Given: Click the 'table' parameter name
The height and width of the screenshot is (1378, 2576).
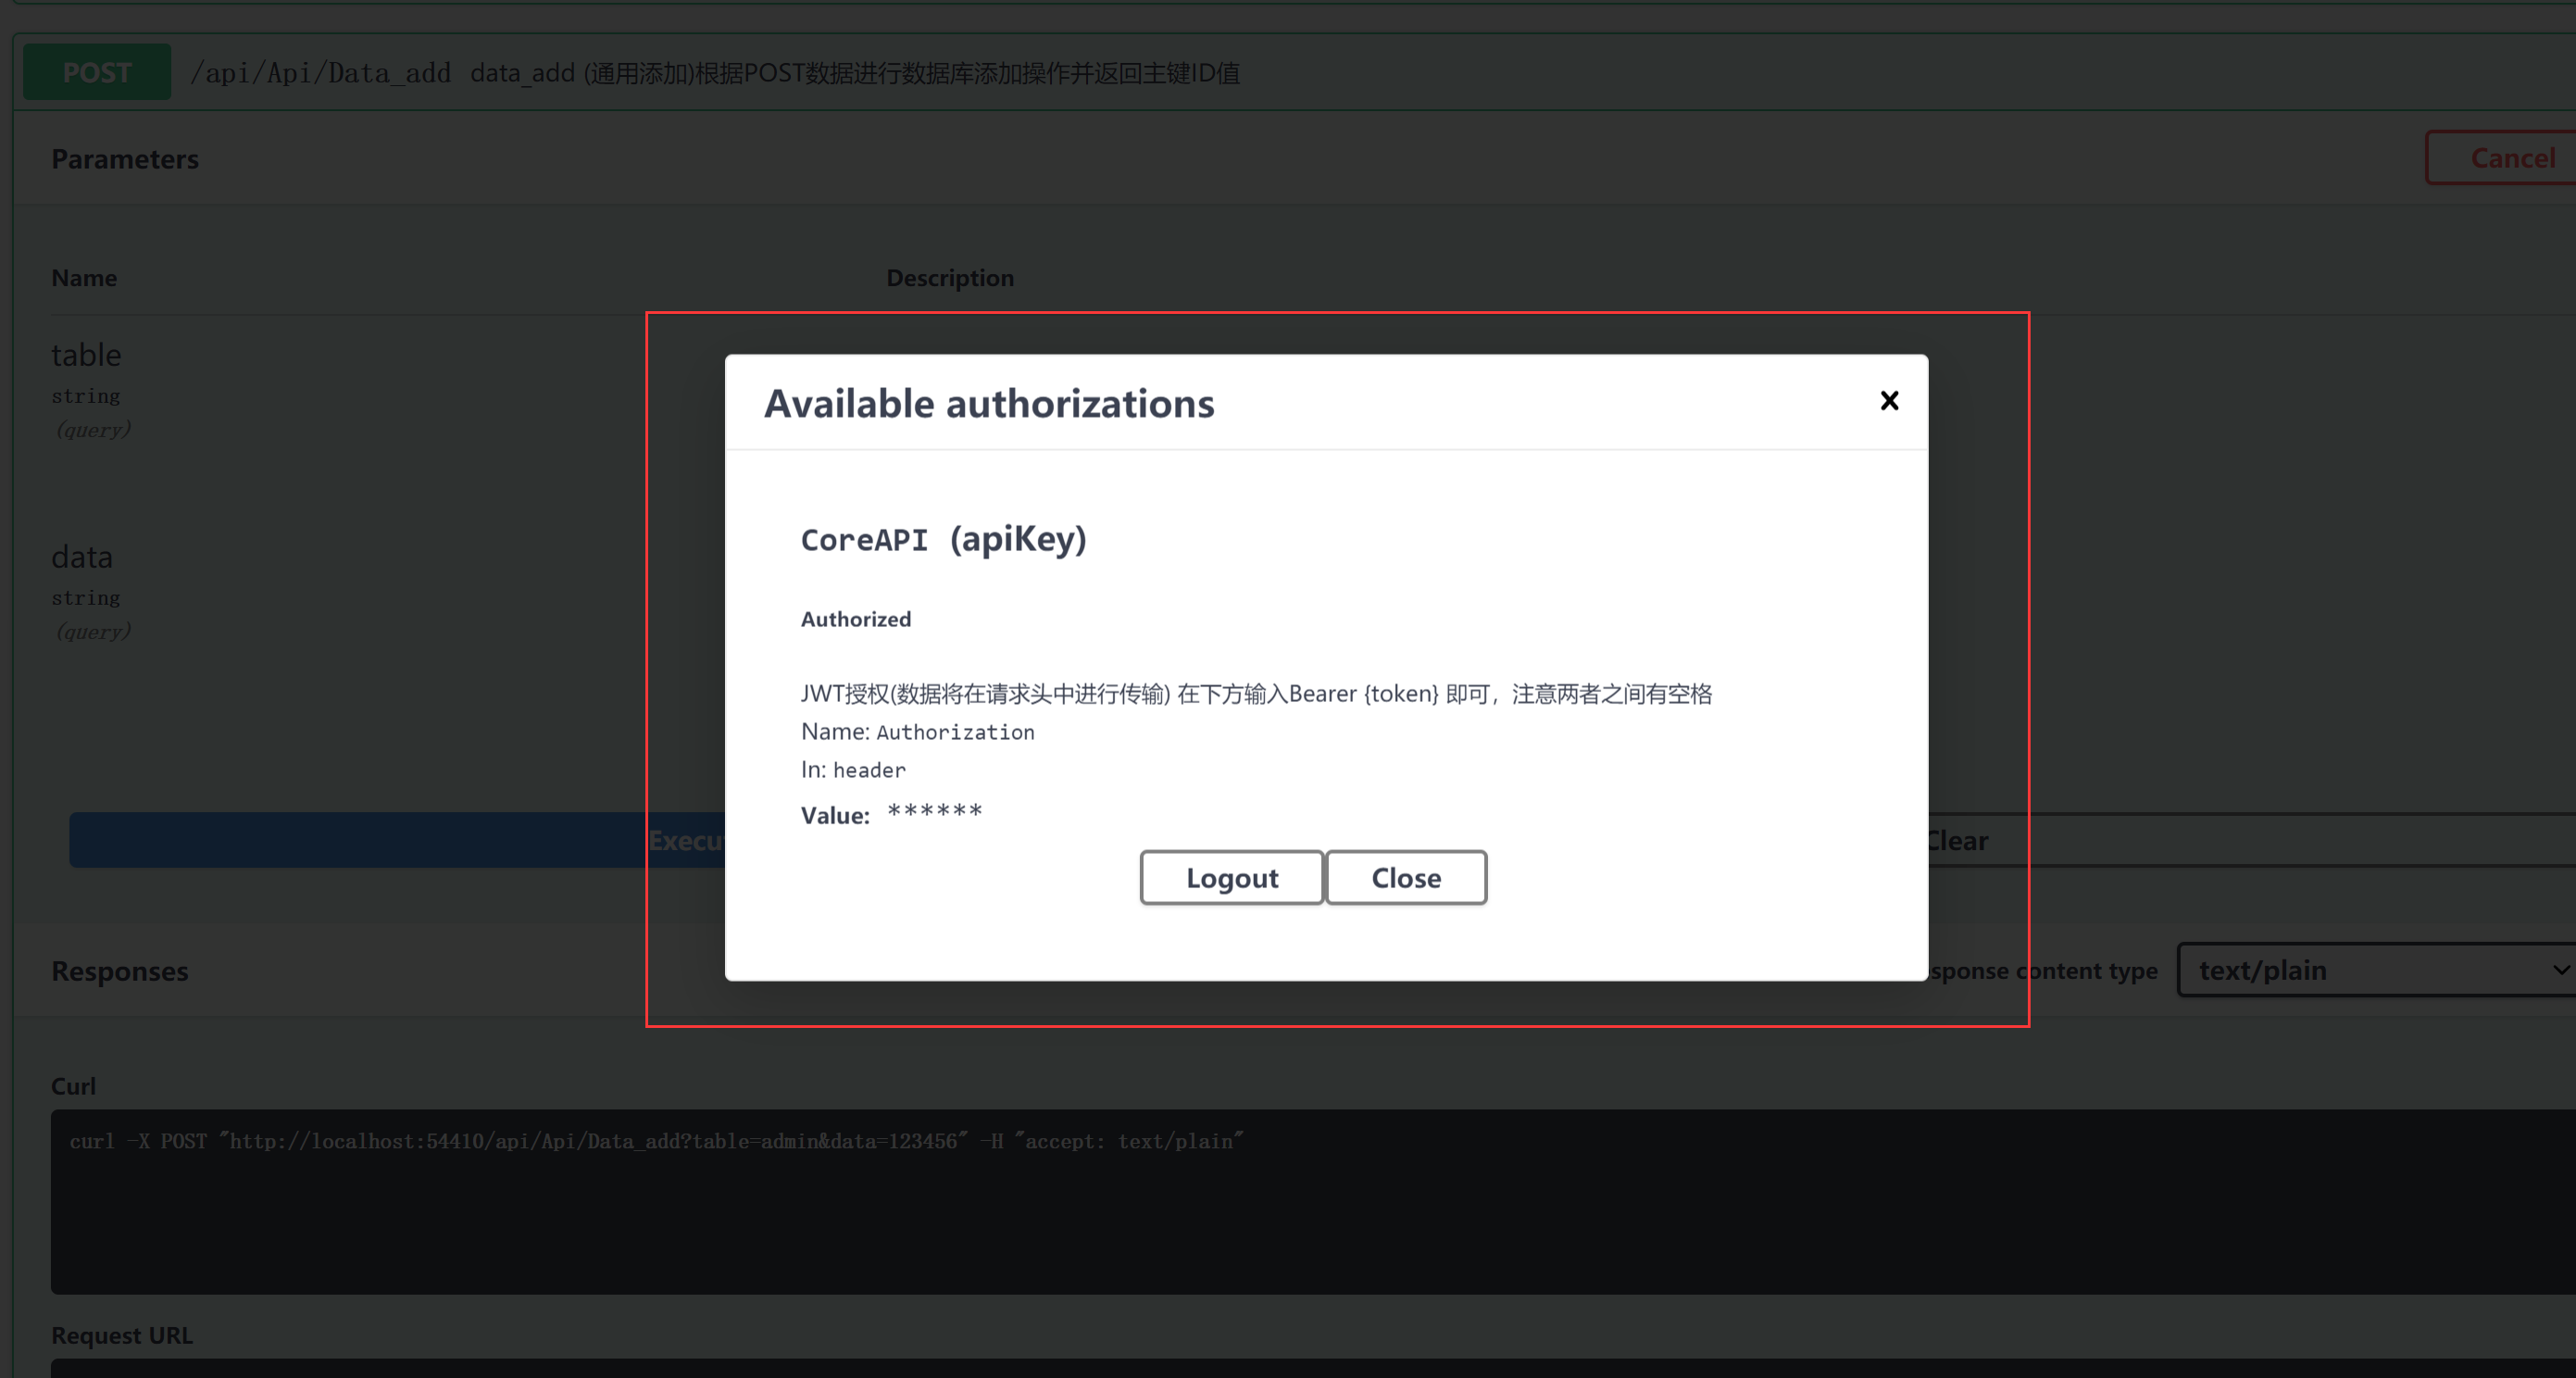Looking at the screenshot, I should (x=86, y=355).
